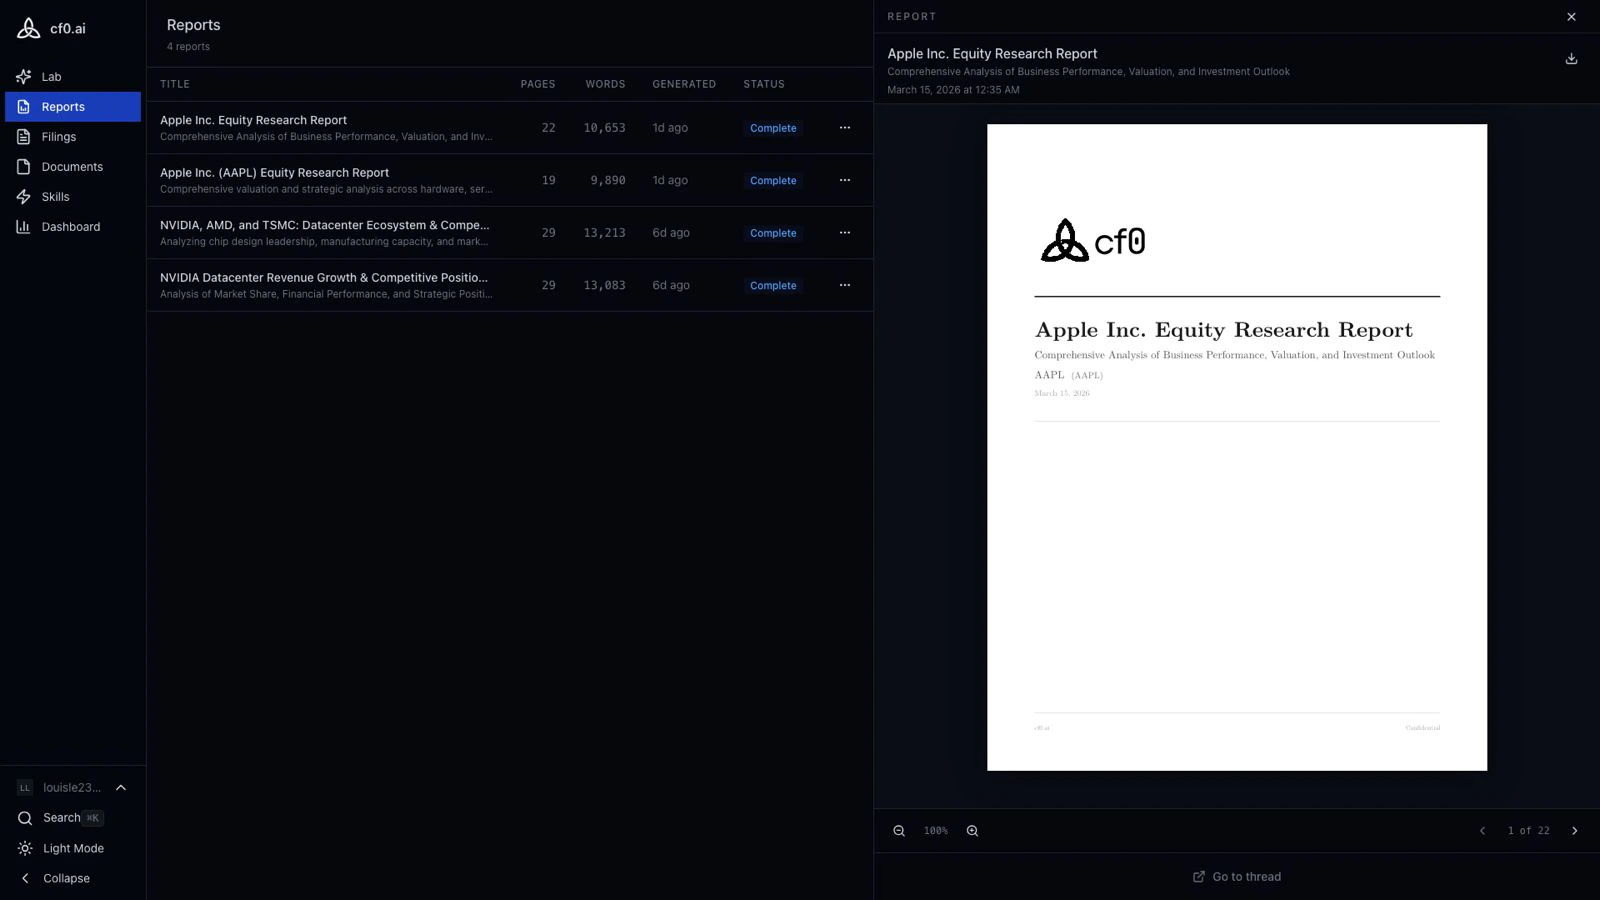This screenshot has height=900, width=1600.
Task: Click the PAGES column header
Action: pos(538,84)
